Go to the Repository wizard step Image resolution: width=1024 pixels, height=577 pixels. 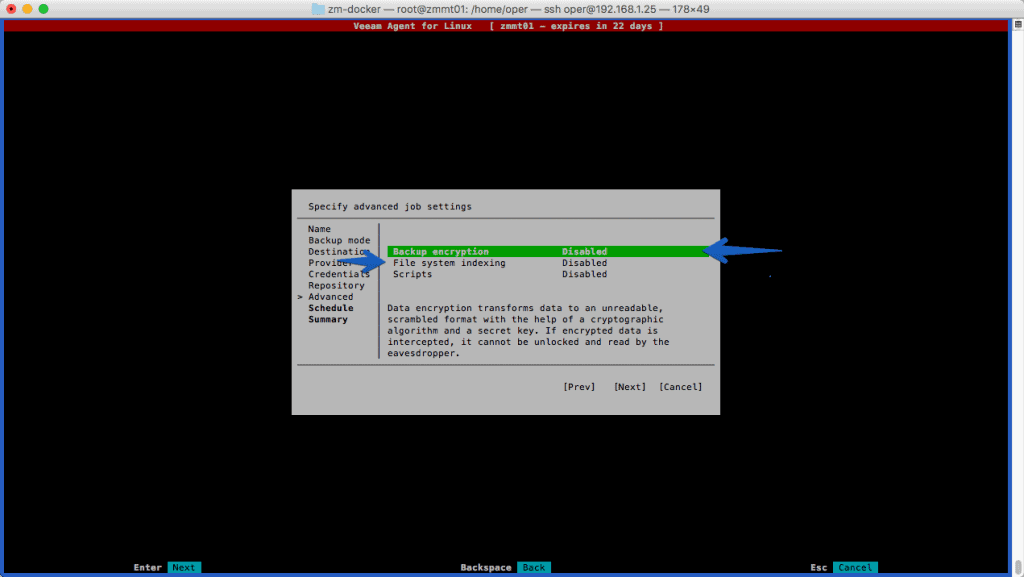coord(336,285)
